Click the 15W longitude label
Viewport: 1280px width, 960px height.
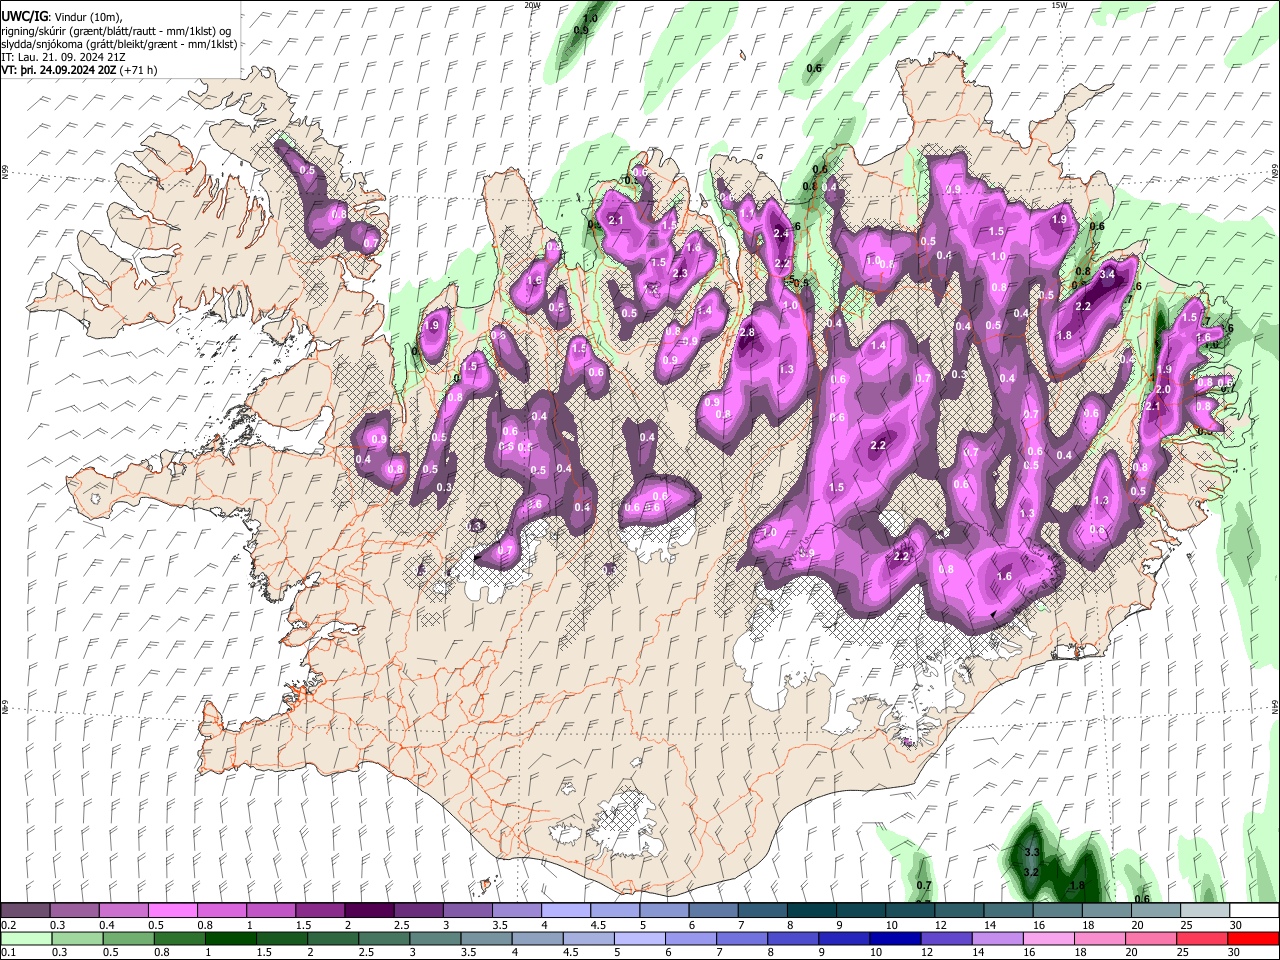[x=1058, y=5]
